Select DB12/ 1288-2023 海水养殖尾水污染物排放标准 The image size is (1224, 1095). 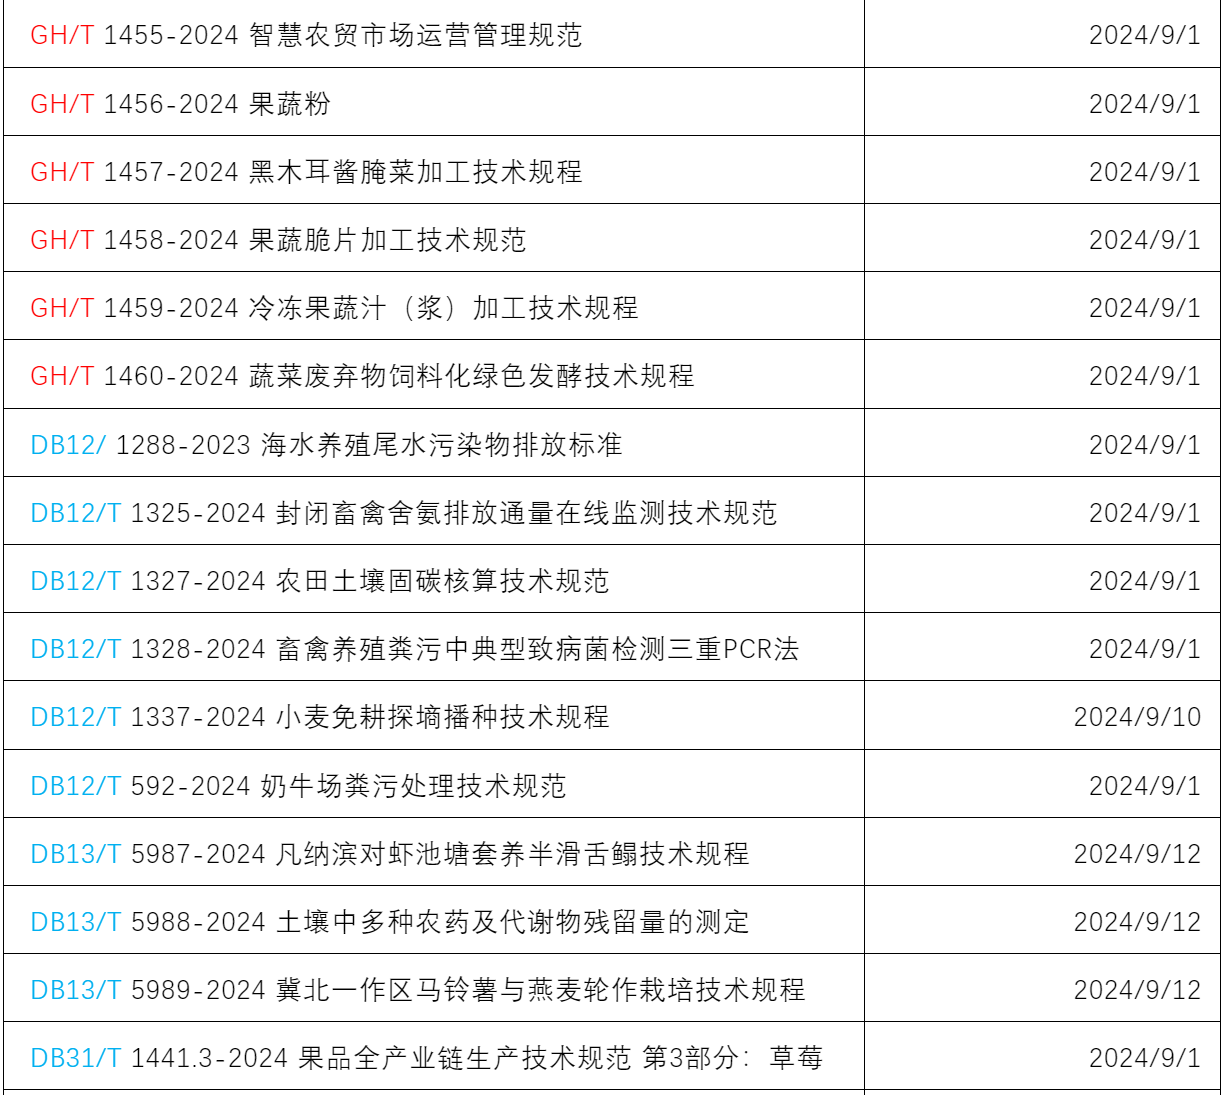coord(326,445)
